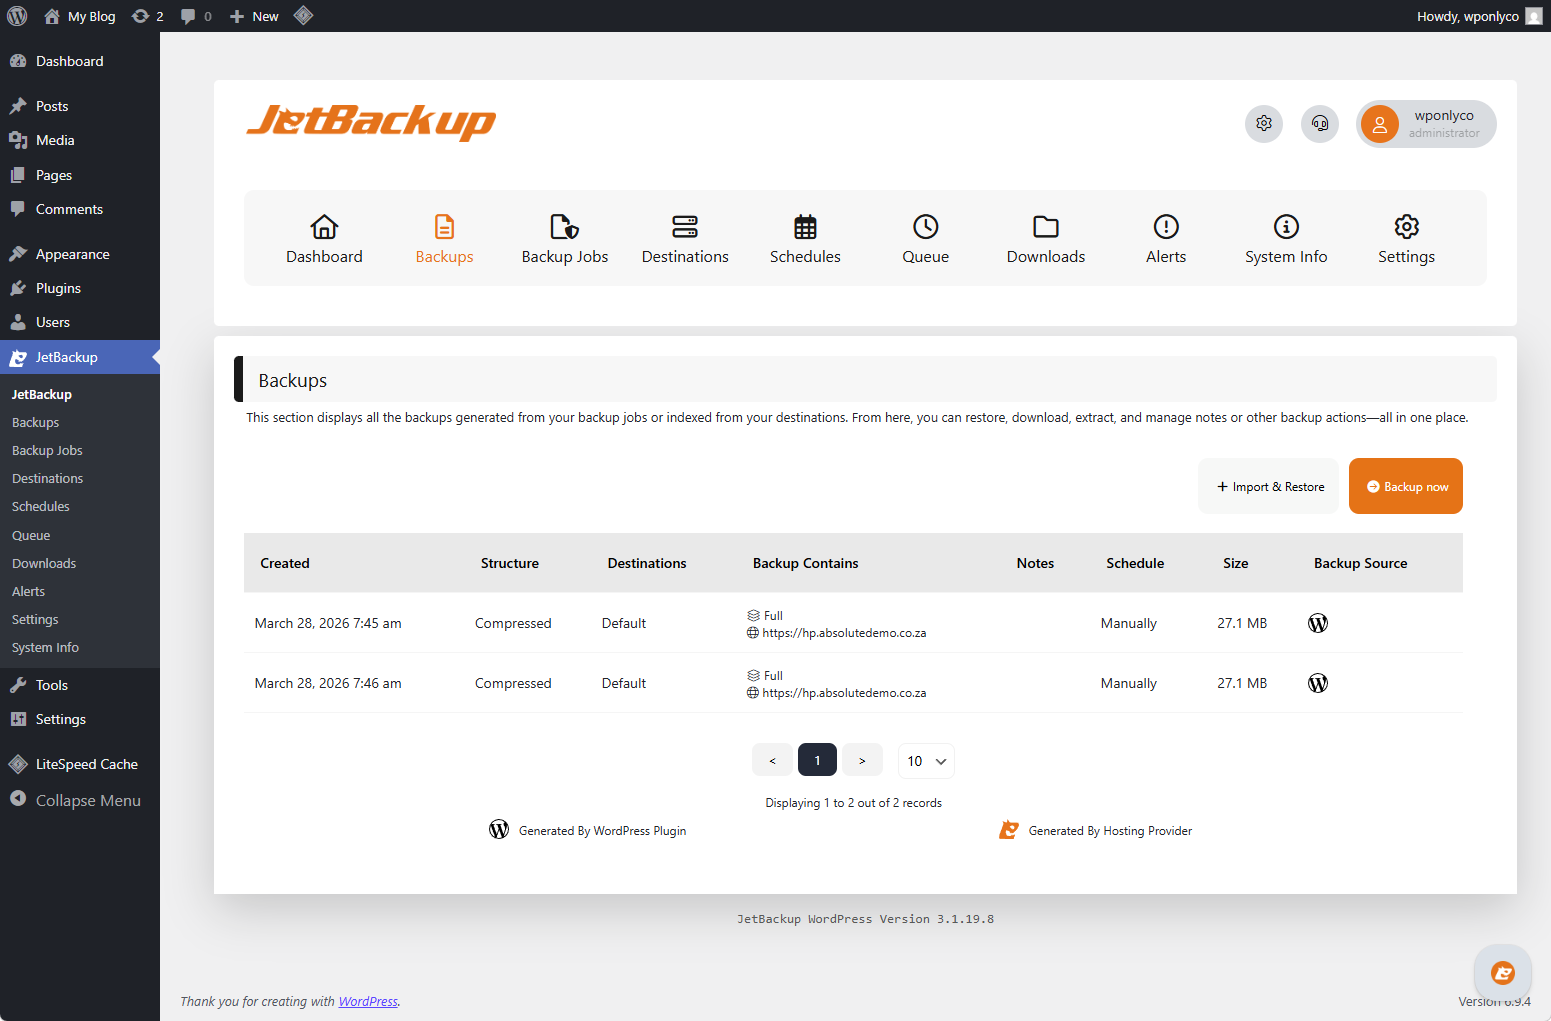The height and width of the screenshot is (1021, 1551).
Task: Click WordPress source icon for 7:46 am backup
Action: tap(1318, 683)
